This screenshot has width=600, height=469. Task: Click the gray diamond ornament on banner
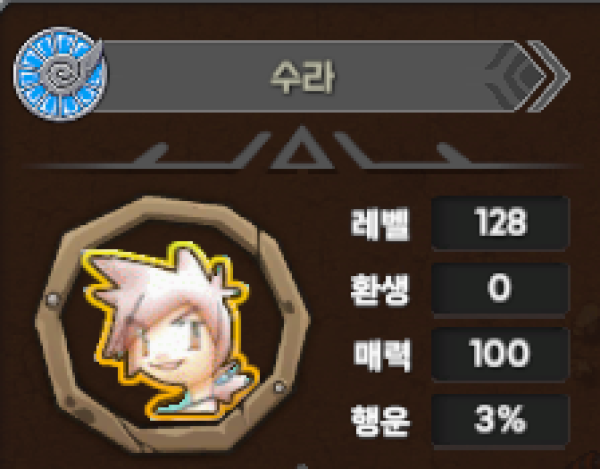tap(515, 77)
